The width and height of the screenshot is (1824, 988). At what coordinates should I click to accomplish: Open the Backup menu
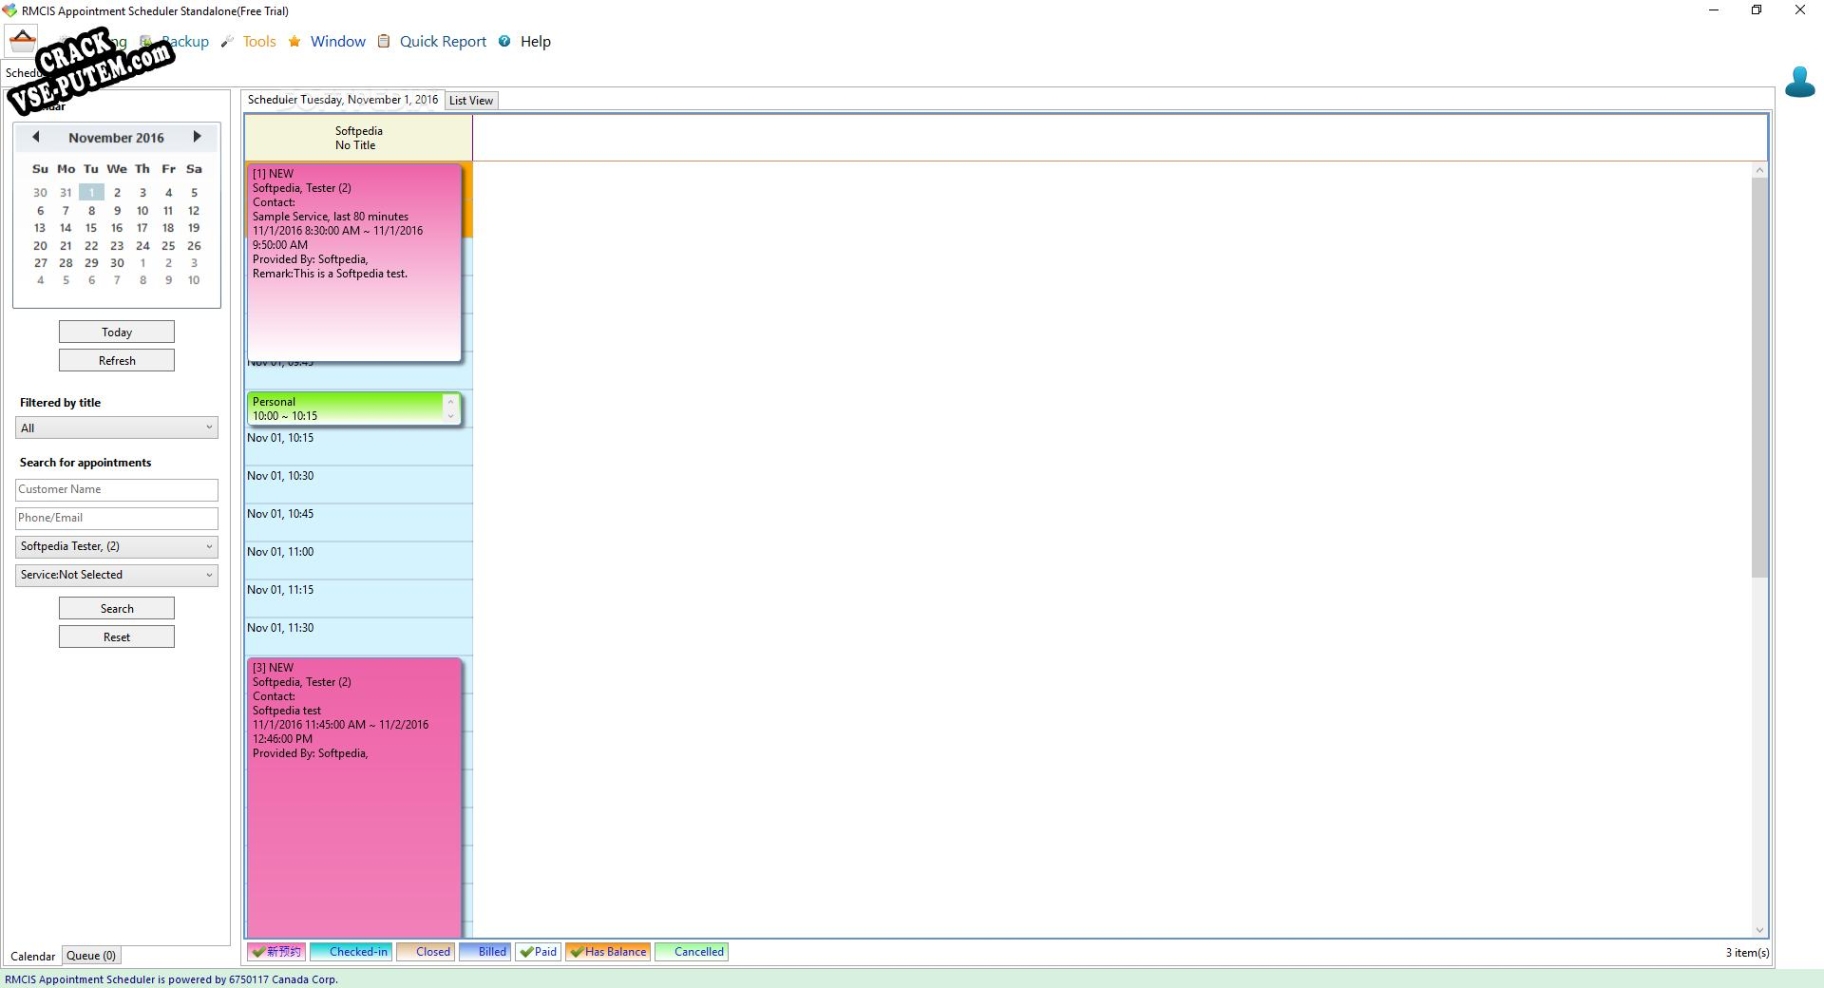[x=185, y=42]
